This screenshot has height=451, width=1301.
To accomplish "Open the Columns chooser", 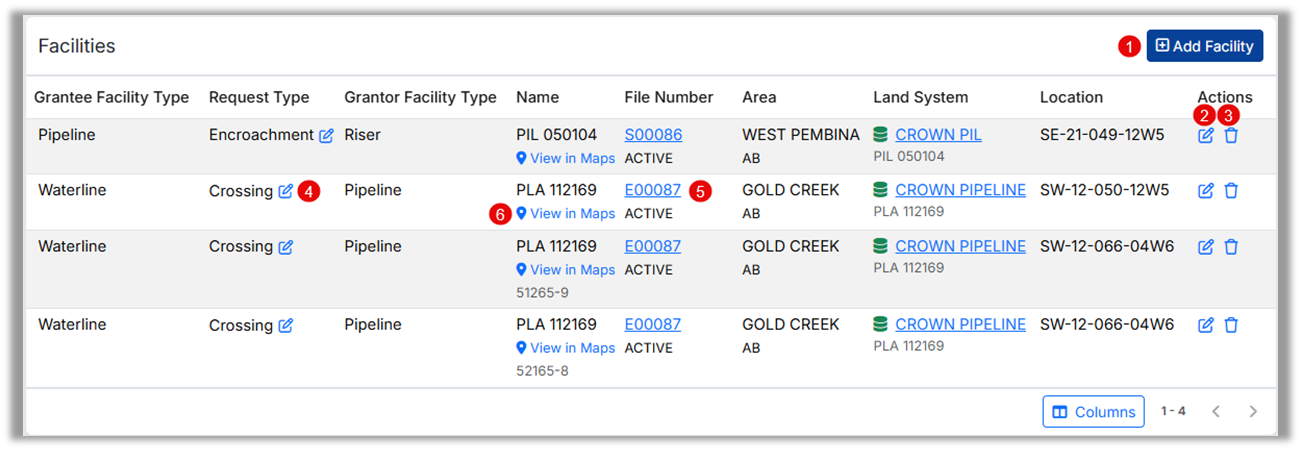I will (1094, 411).
